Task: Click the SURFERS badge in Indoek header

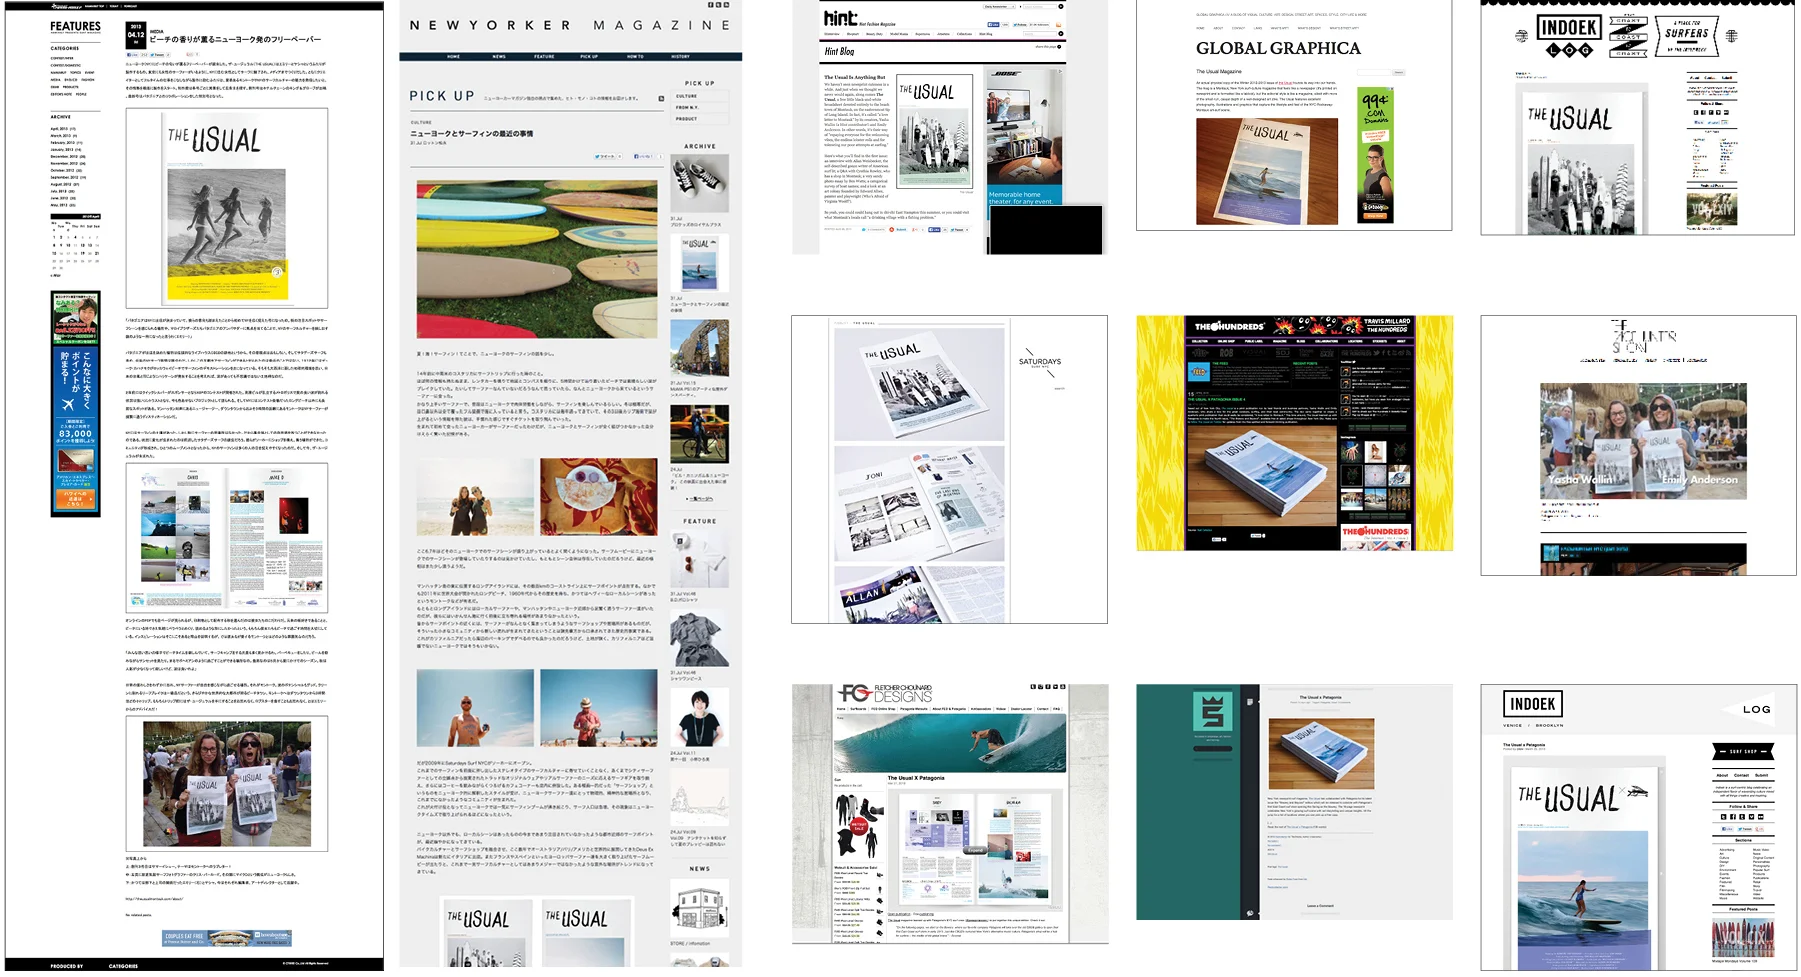Action: pos(1687,36)
